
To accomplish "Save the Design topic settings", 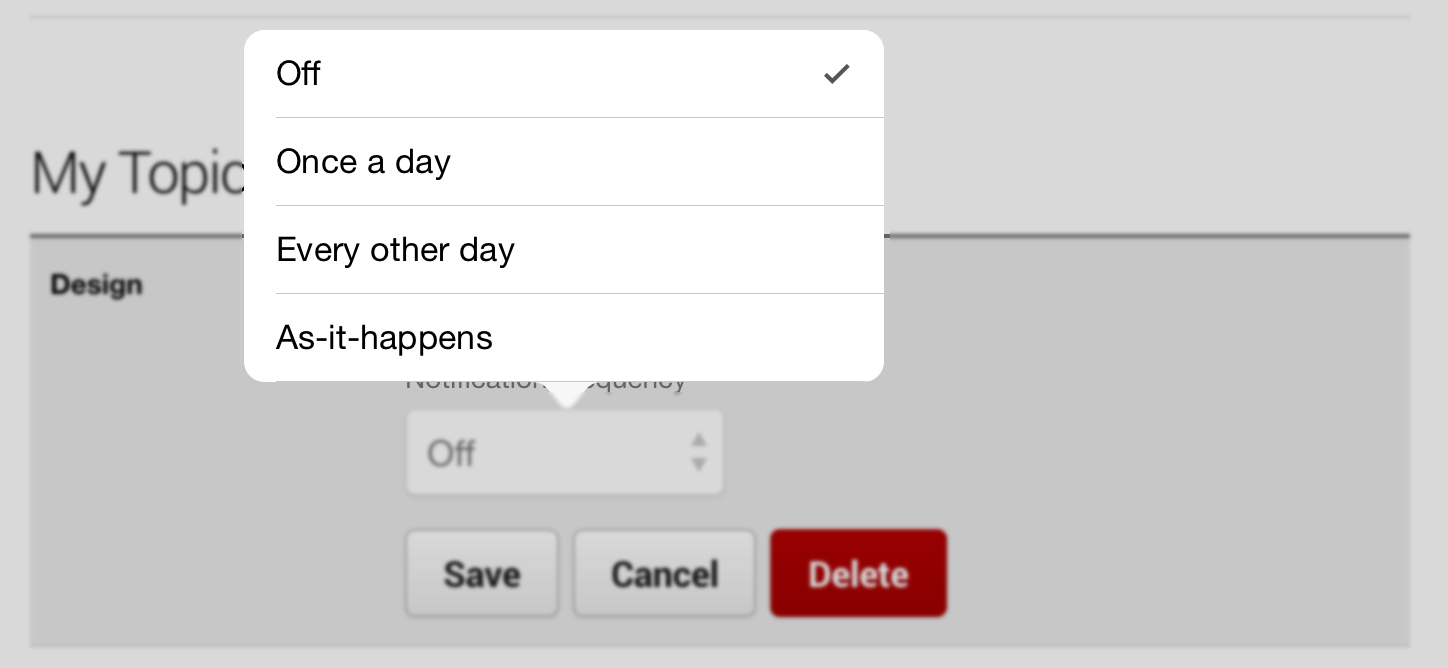I will 482,574.
